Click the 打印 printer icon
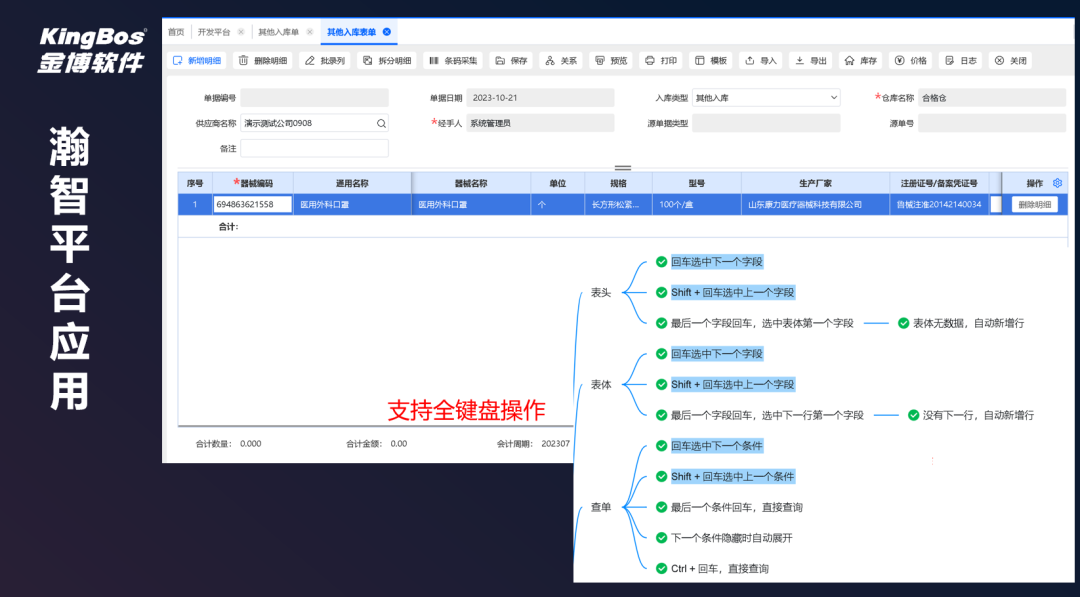The width and height of the screenshot is (1080, 597). tap(649, 61)
